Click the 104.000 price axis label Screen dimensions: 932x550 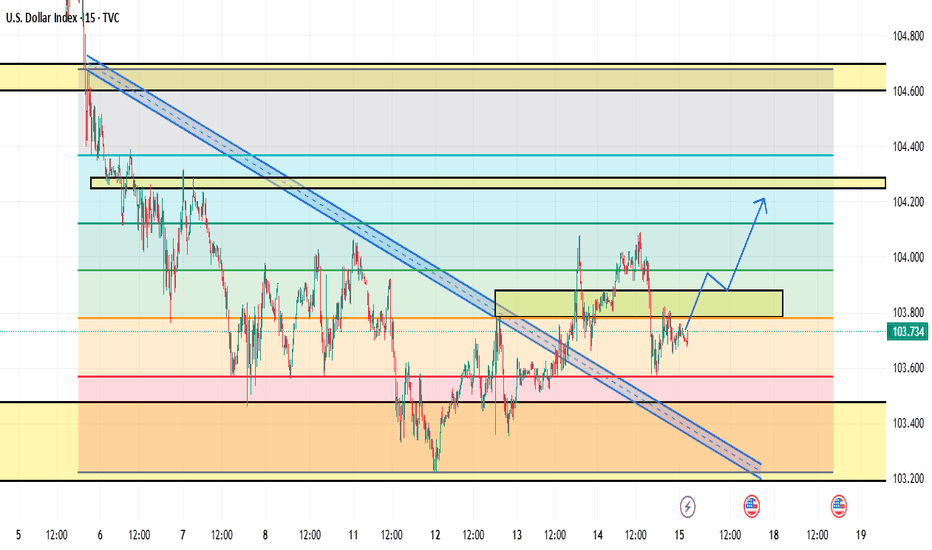[908, 257]
